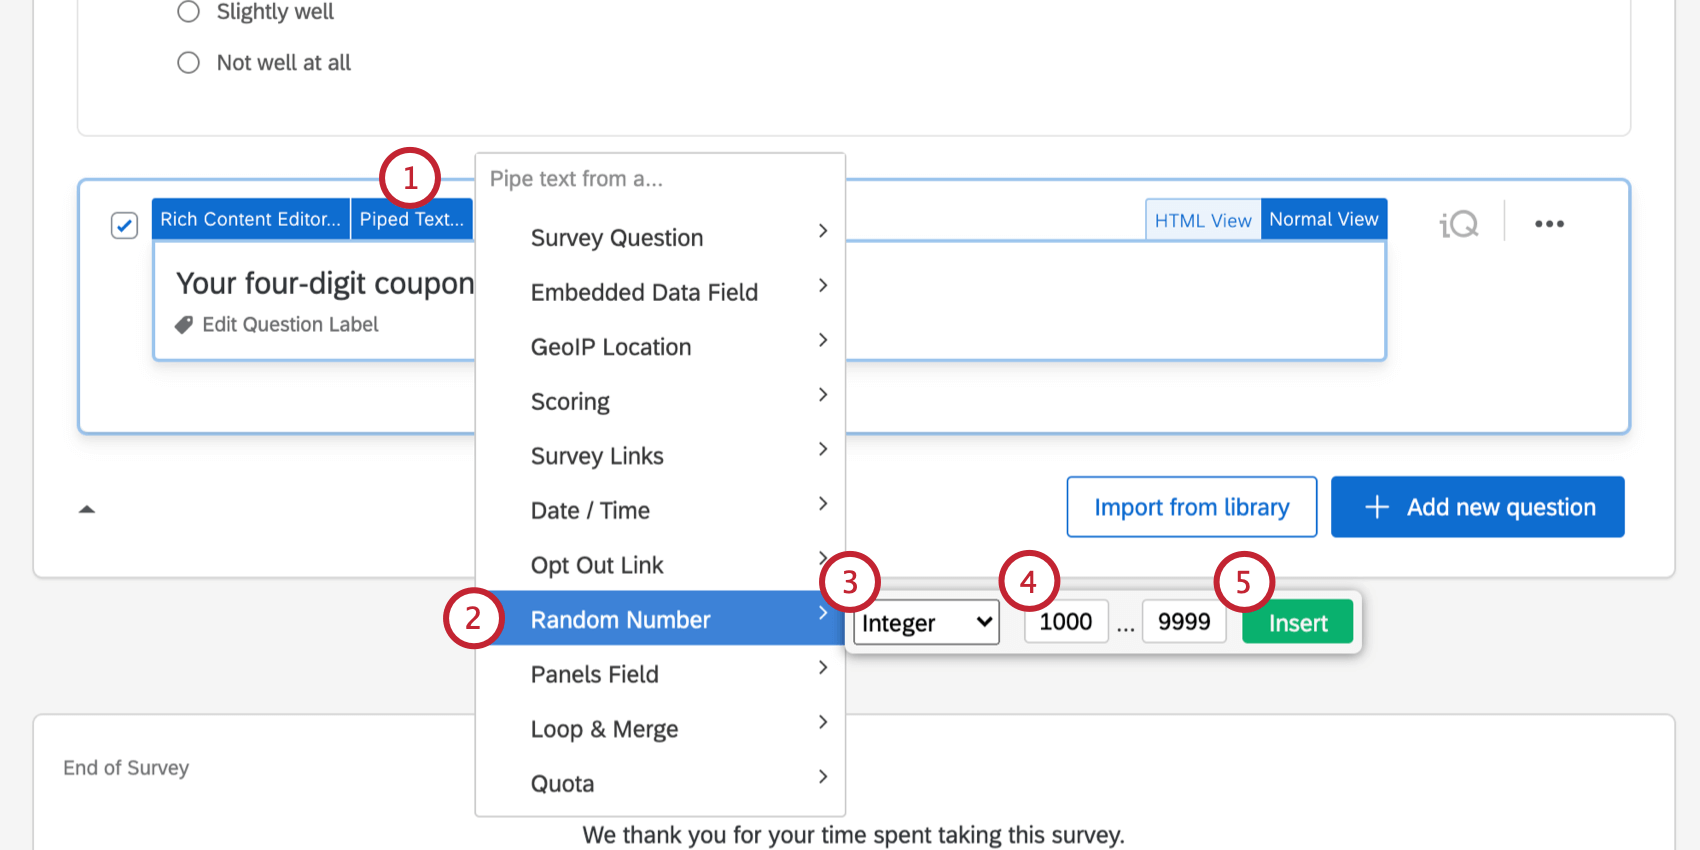Viewport: 1700px width, 850px height.
Task: Select the "Not well at all" option
Action: pyautogui.click(x=188, y=63)
